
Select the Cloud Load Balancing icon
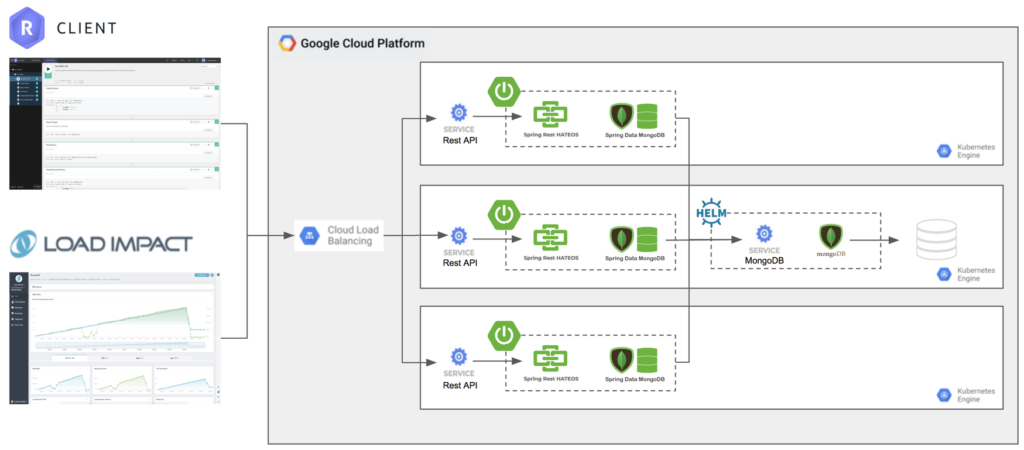click(309, 235)
